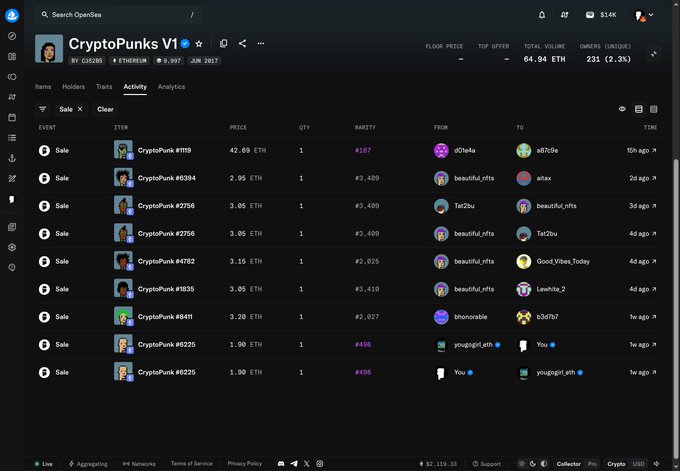
Task: Switch to the Items tab
Action: (43, 87)
